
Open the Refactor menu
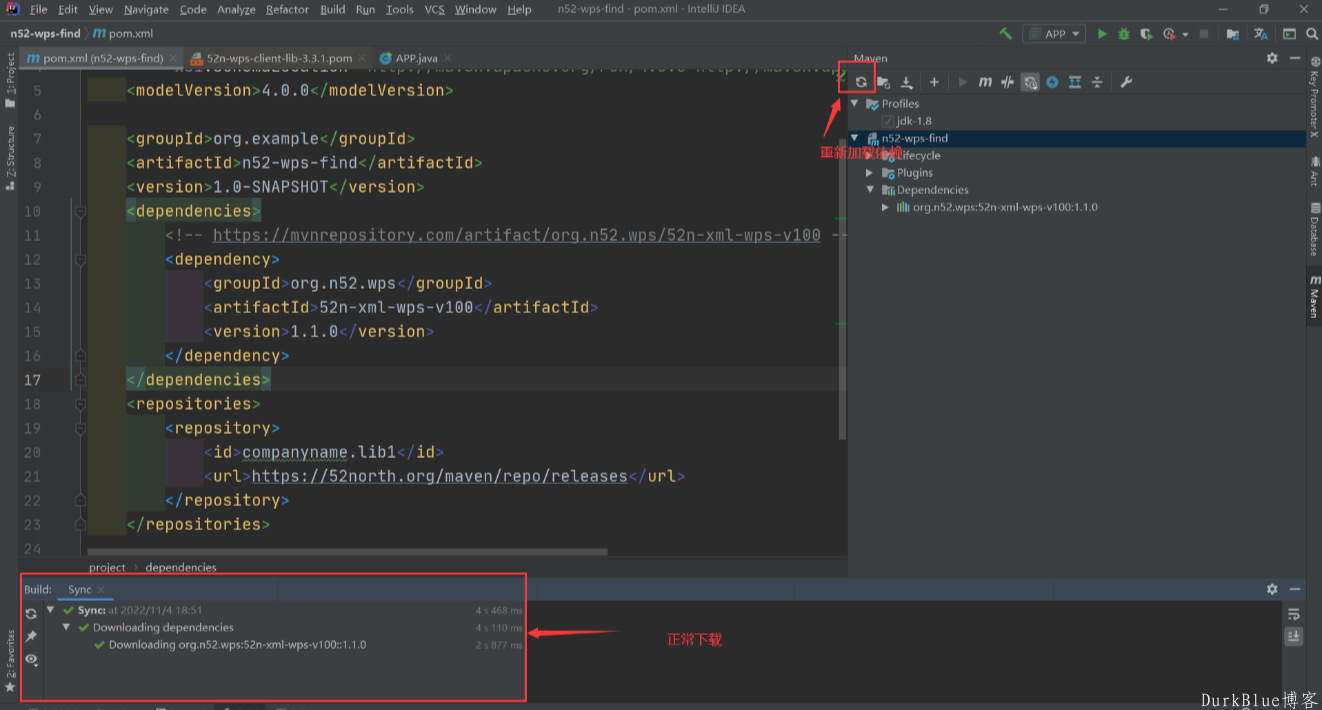(287, 9)
